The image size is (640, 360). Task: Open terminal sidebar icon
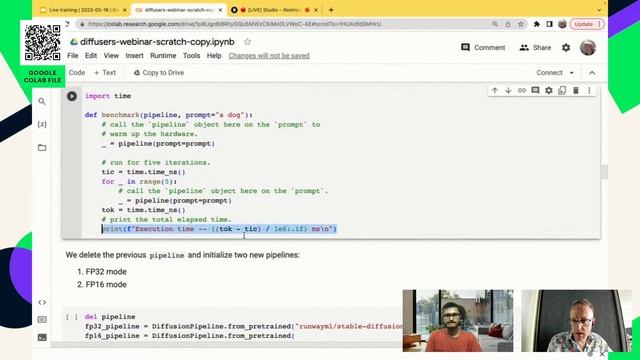click(42, 337)
